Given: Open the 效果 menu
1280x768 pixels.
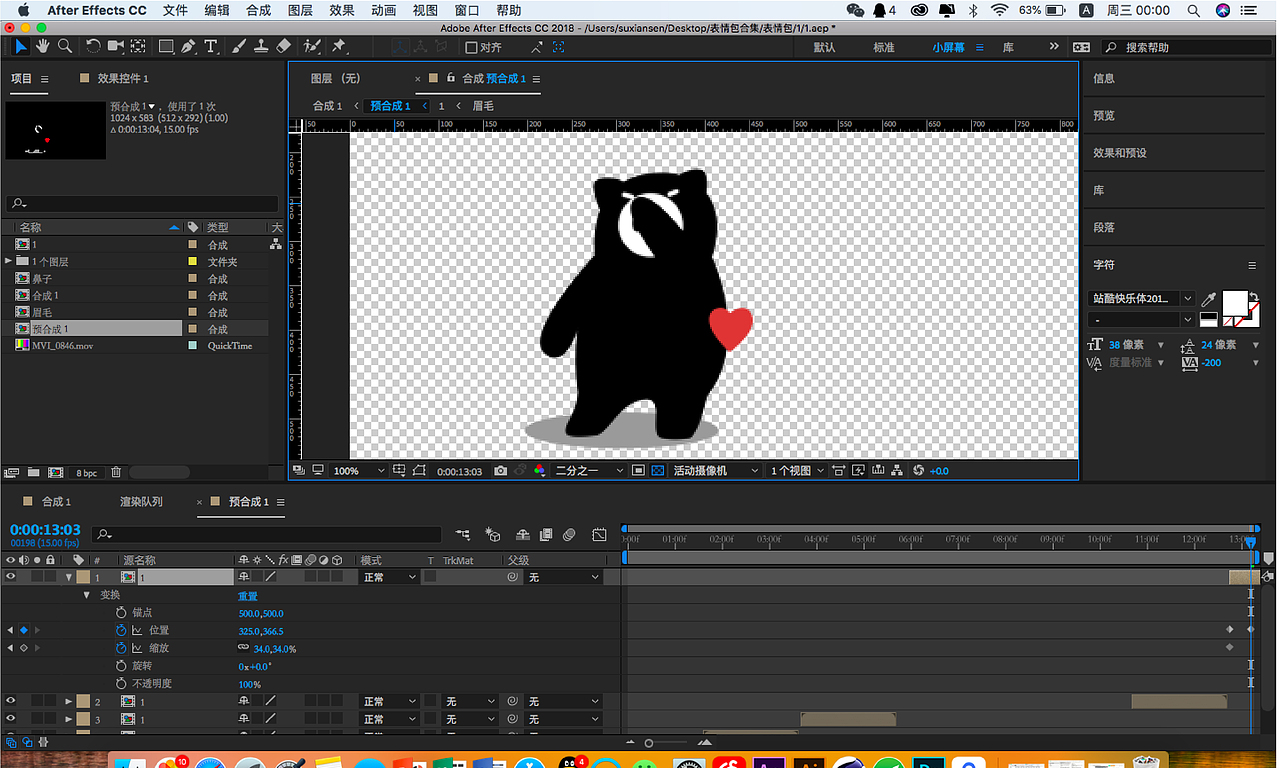Looking at the screenshot, I should pyautogui.click(x=342, y=10).
